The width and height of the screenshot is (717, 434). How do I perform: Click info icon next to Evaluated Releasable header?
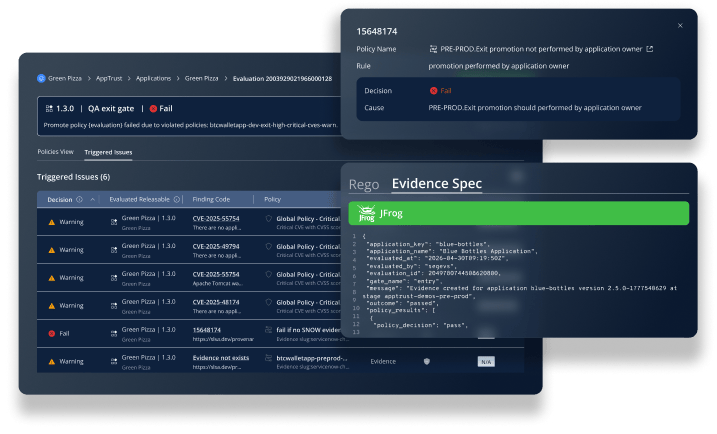[177, 199]
